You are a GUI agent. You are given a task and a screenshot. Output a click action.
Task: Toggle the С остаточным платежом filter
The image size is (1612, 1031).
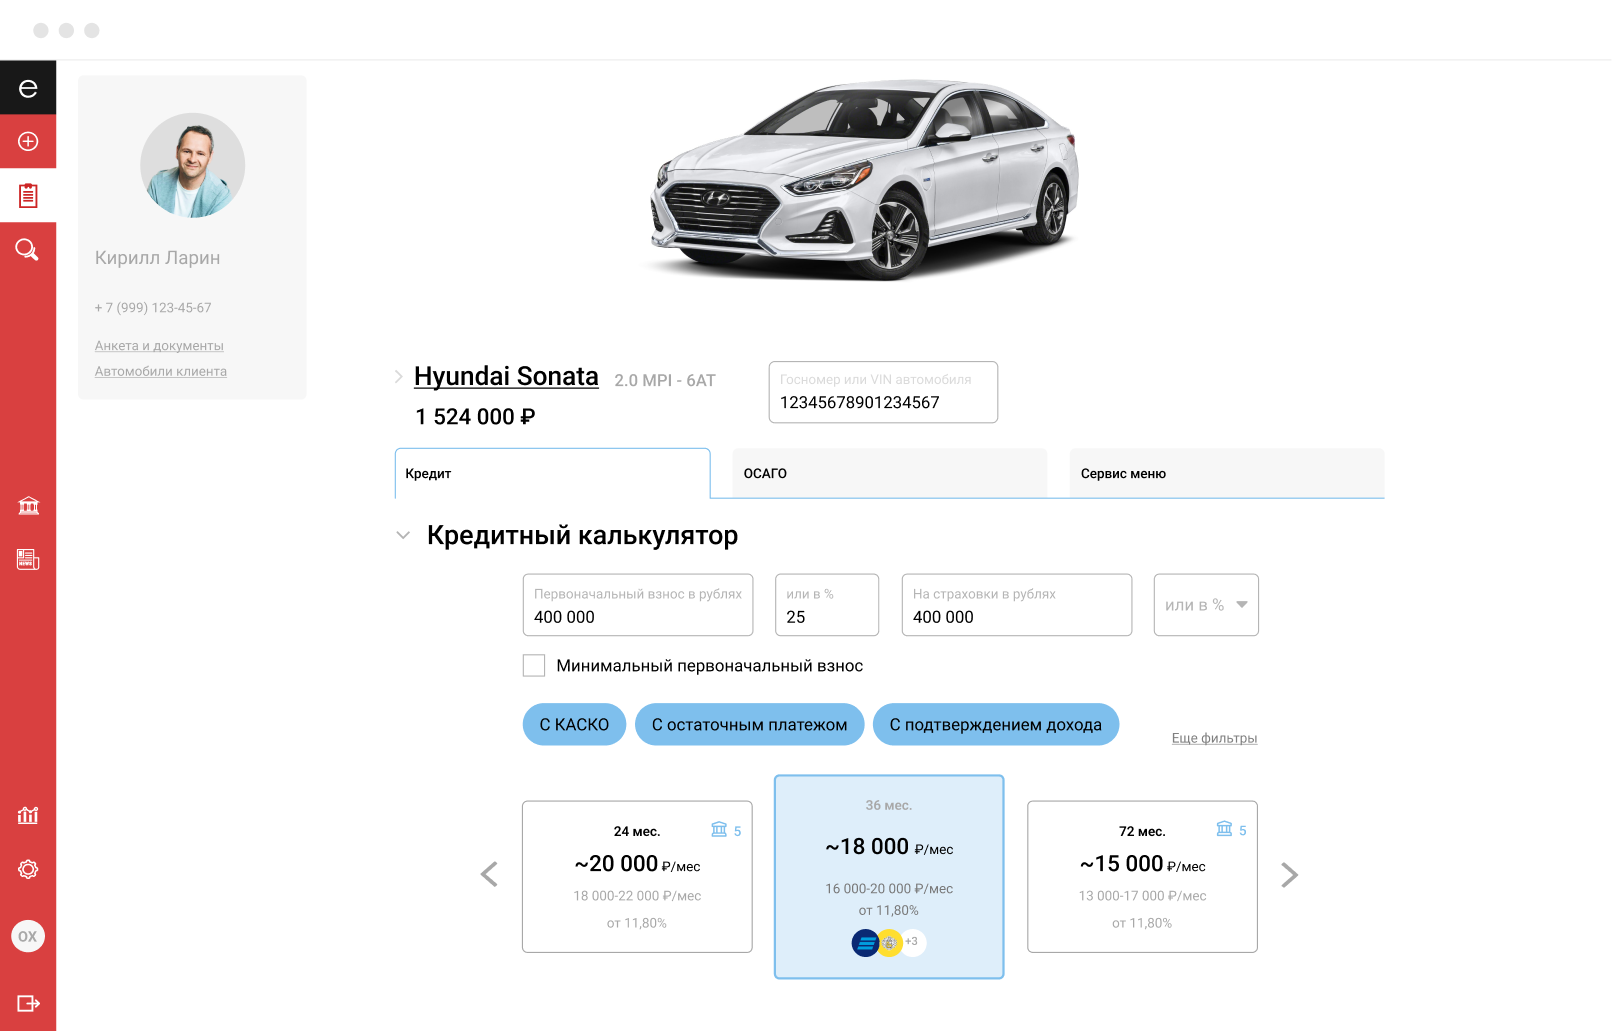[x=749, y=724]
